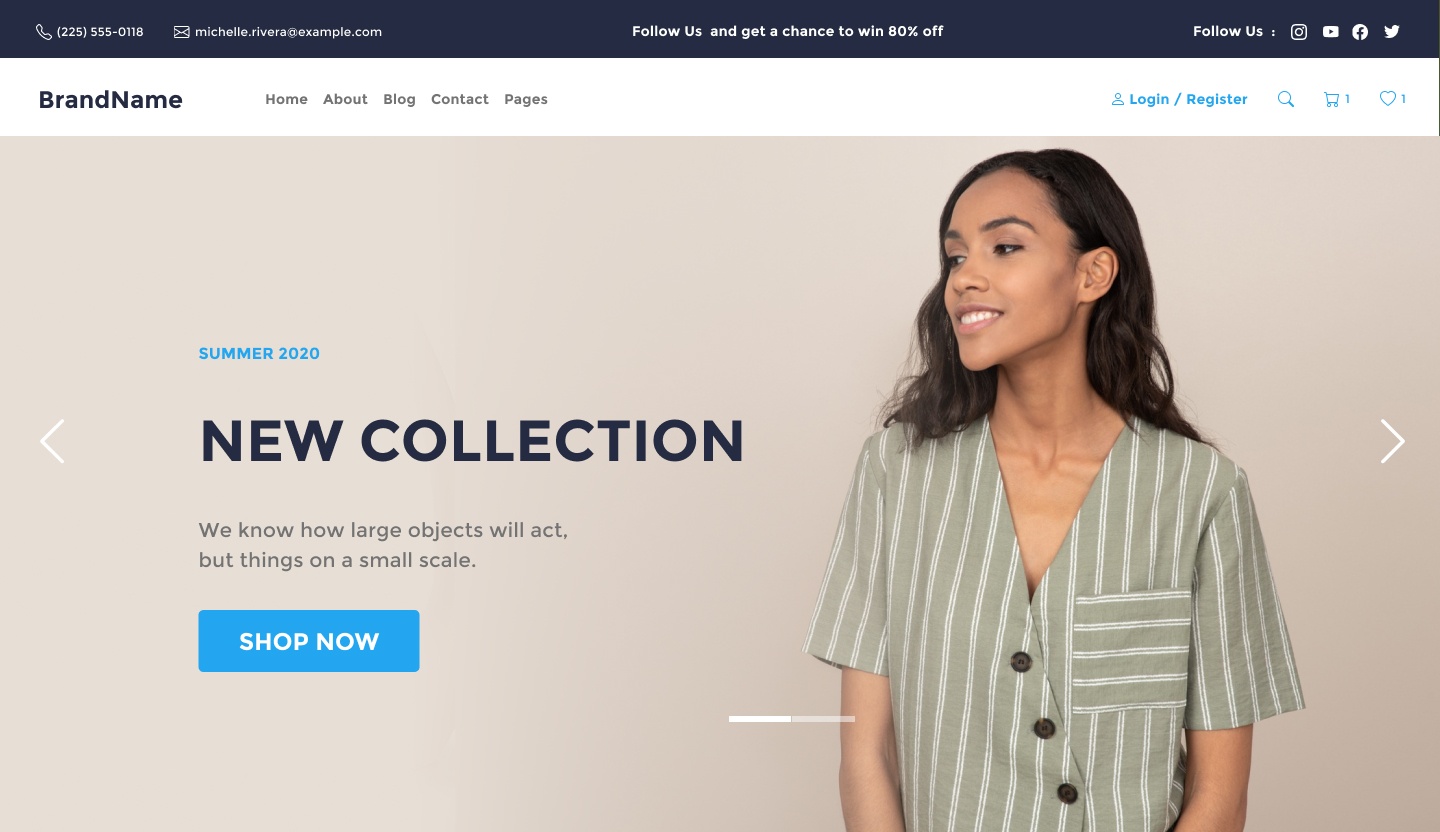This screenshot has height=832, width=1440.
Task: Go to previous slide arrow
Action: click(x=52, y=441)
